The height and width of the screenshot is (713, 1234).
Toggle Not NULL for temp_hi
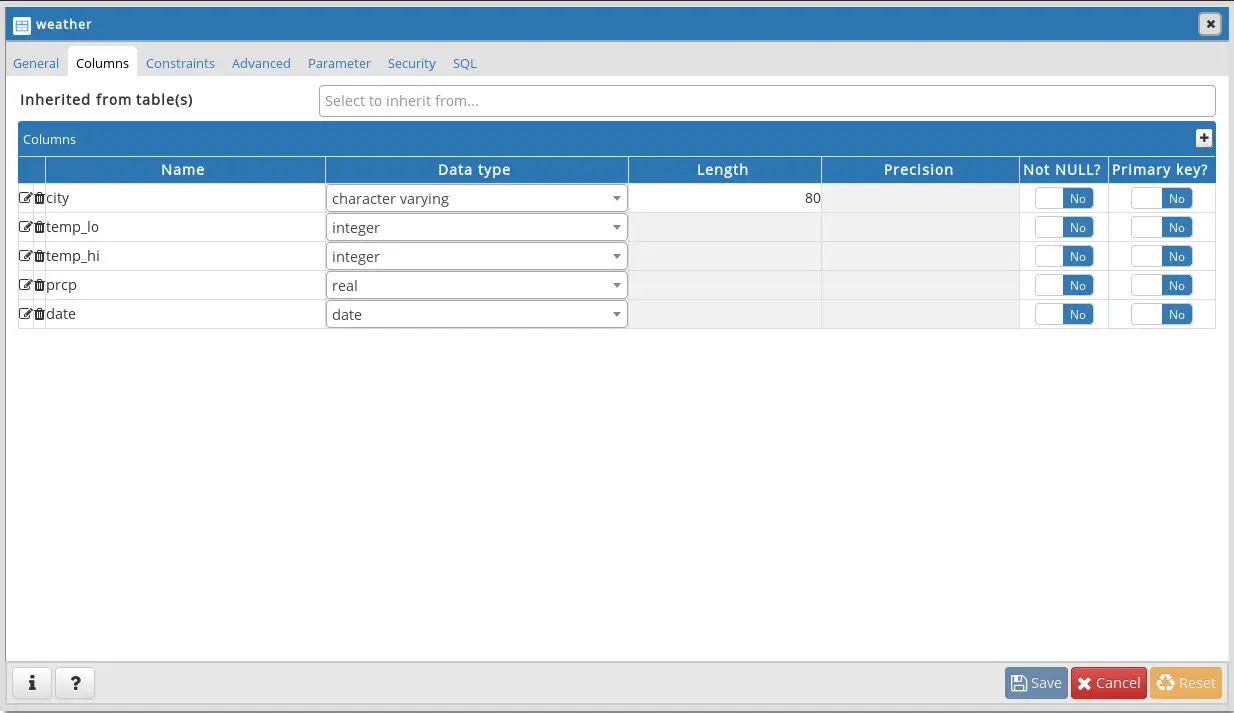click(x=1064, y=256)
